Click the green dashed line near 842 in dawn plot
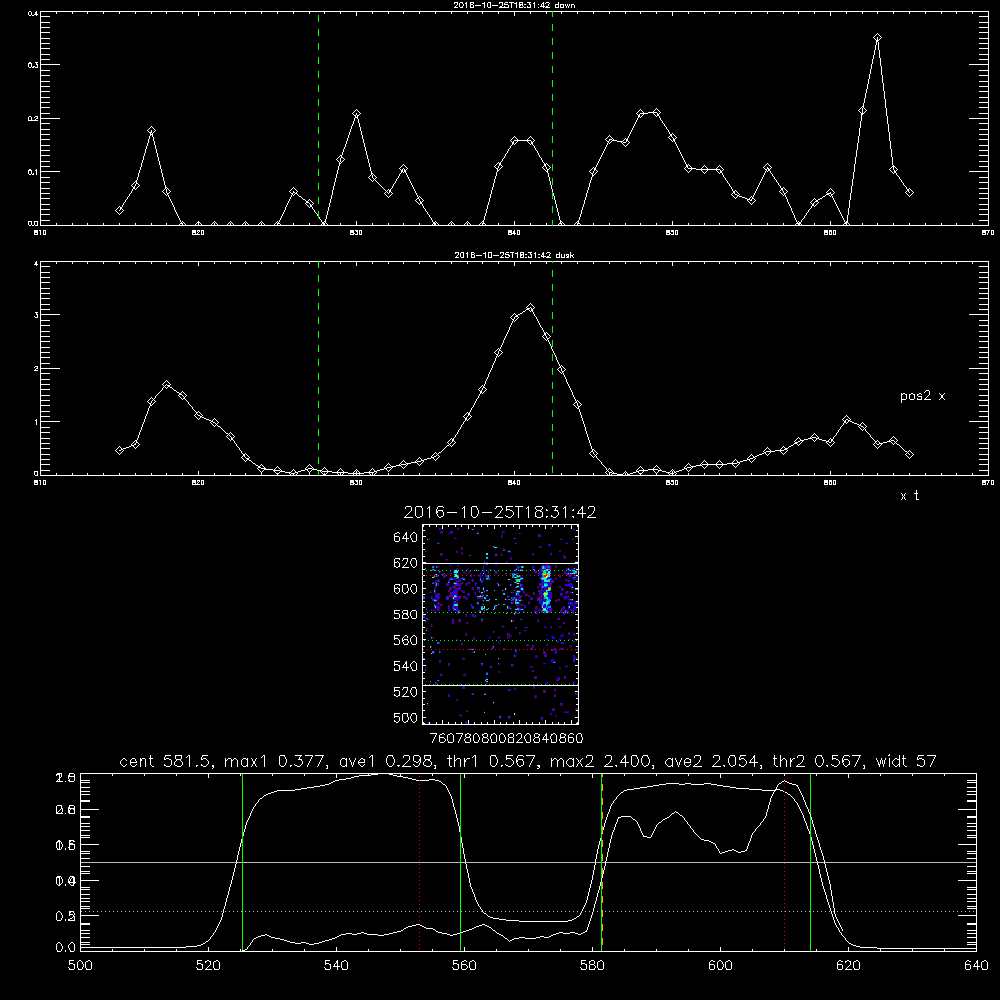Image resolution: width=1000 pixels, height=1000 pixels. click(x=552, y=119)
